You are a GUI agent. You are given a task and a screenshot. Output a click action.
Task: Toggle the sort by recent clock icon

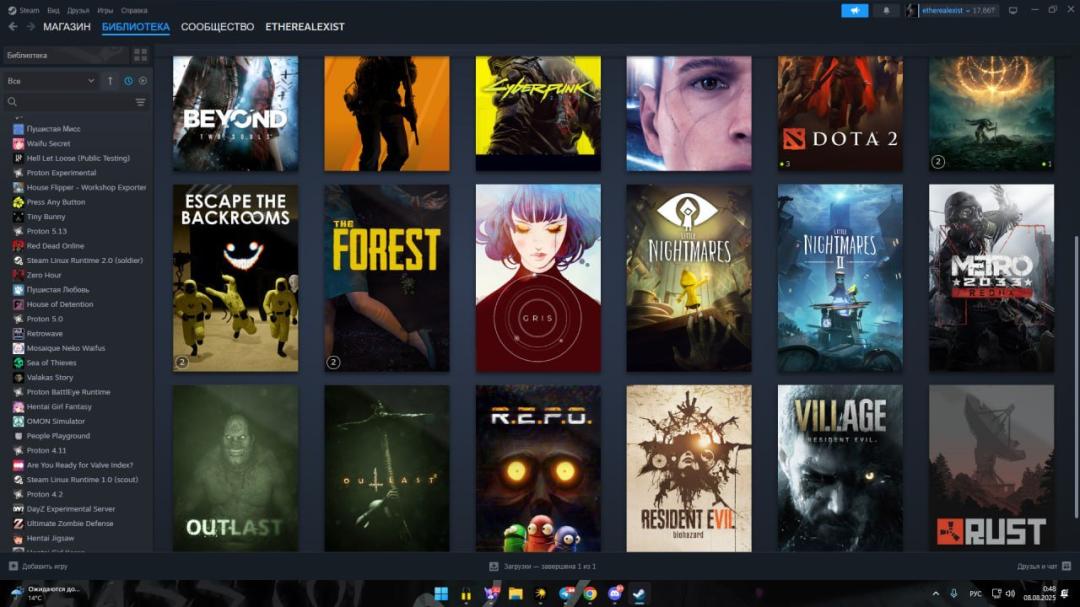click(x=128, y=81)
